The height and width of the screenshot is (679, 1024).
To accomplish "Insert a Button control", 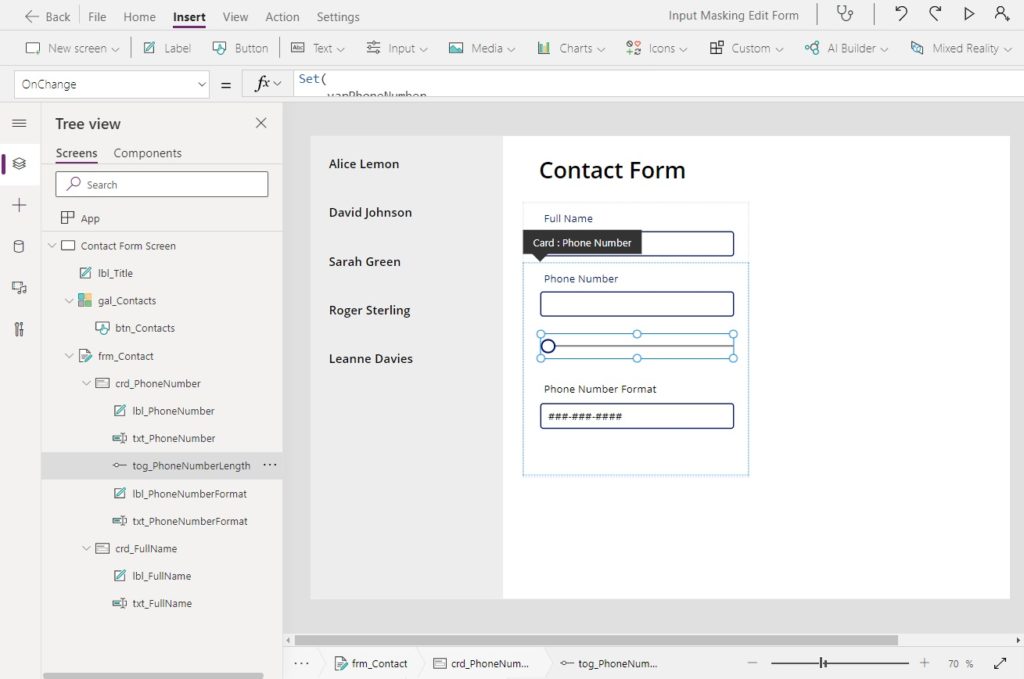I will tap(240, 48).
